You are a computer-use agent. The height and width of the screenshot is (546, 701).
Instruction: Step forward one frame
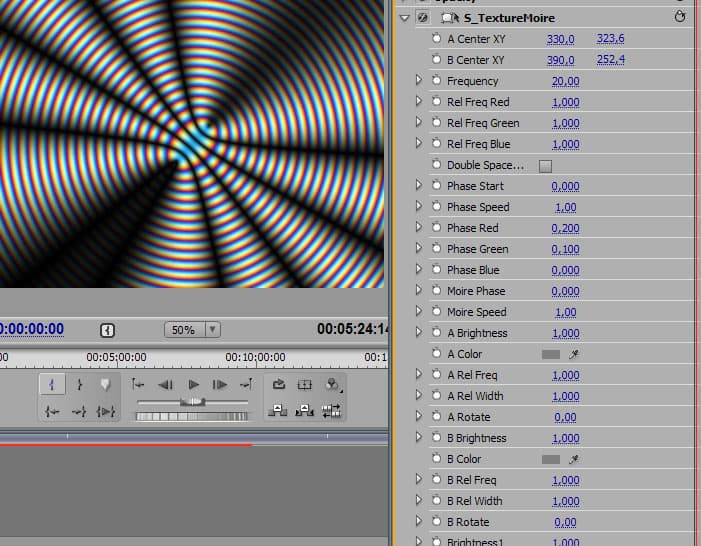220,385
